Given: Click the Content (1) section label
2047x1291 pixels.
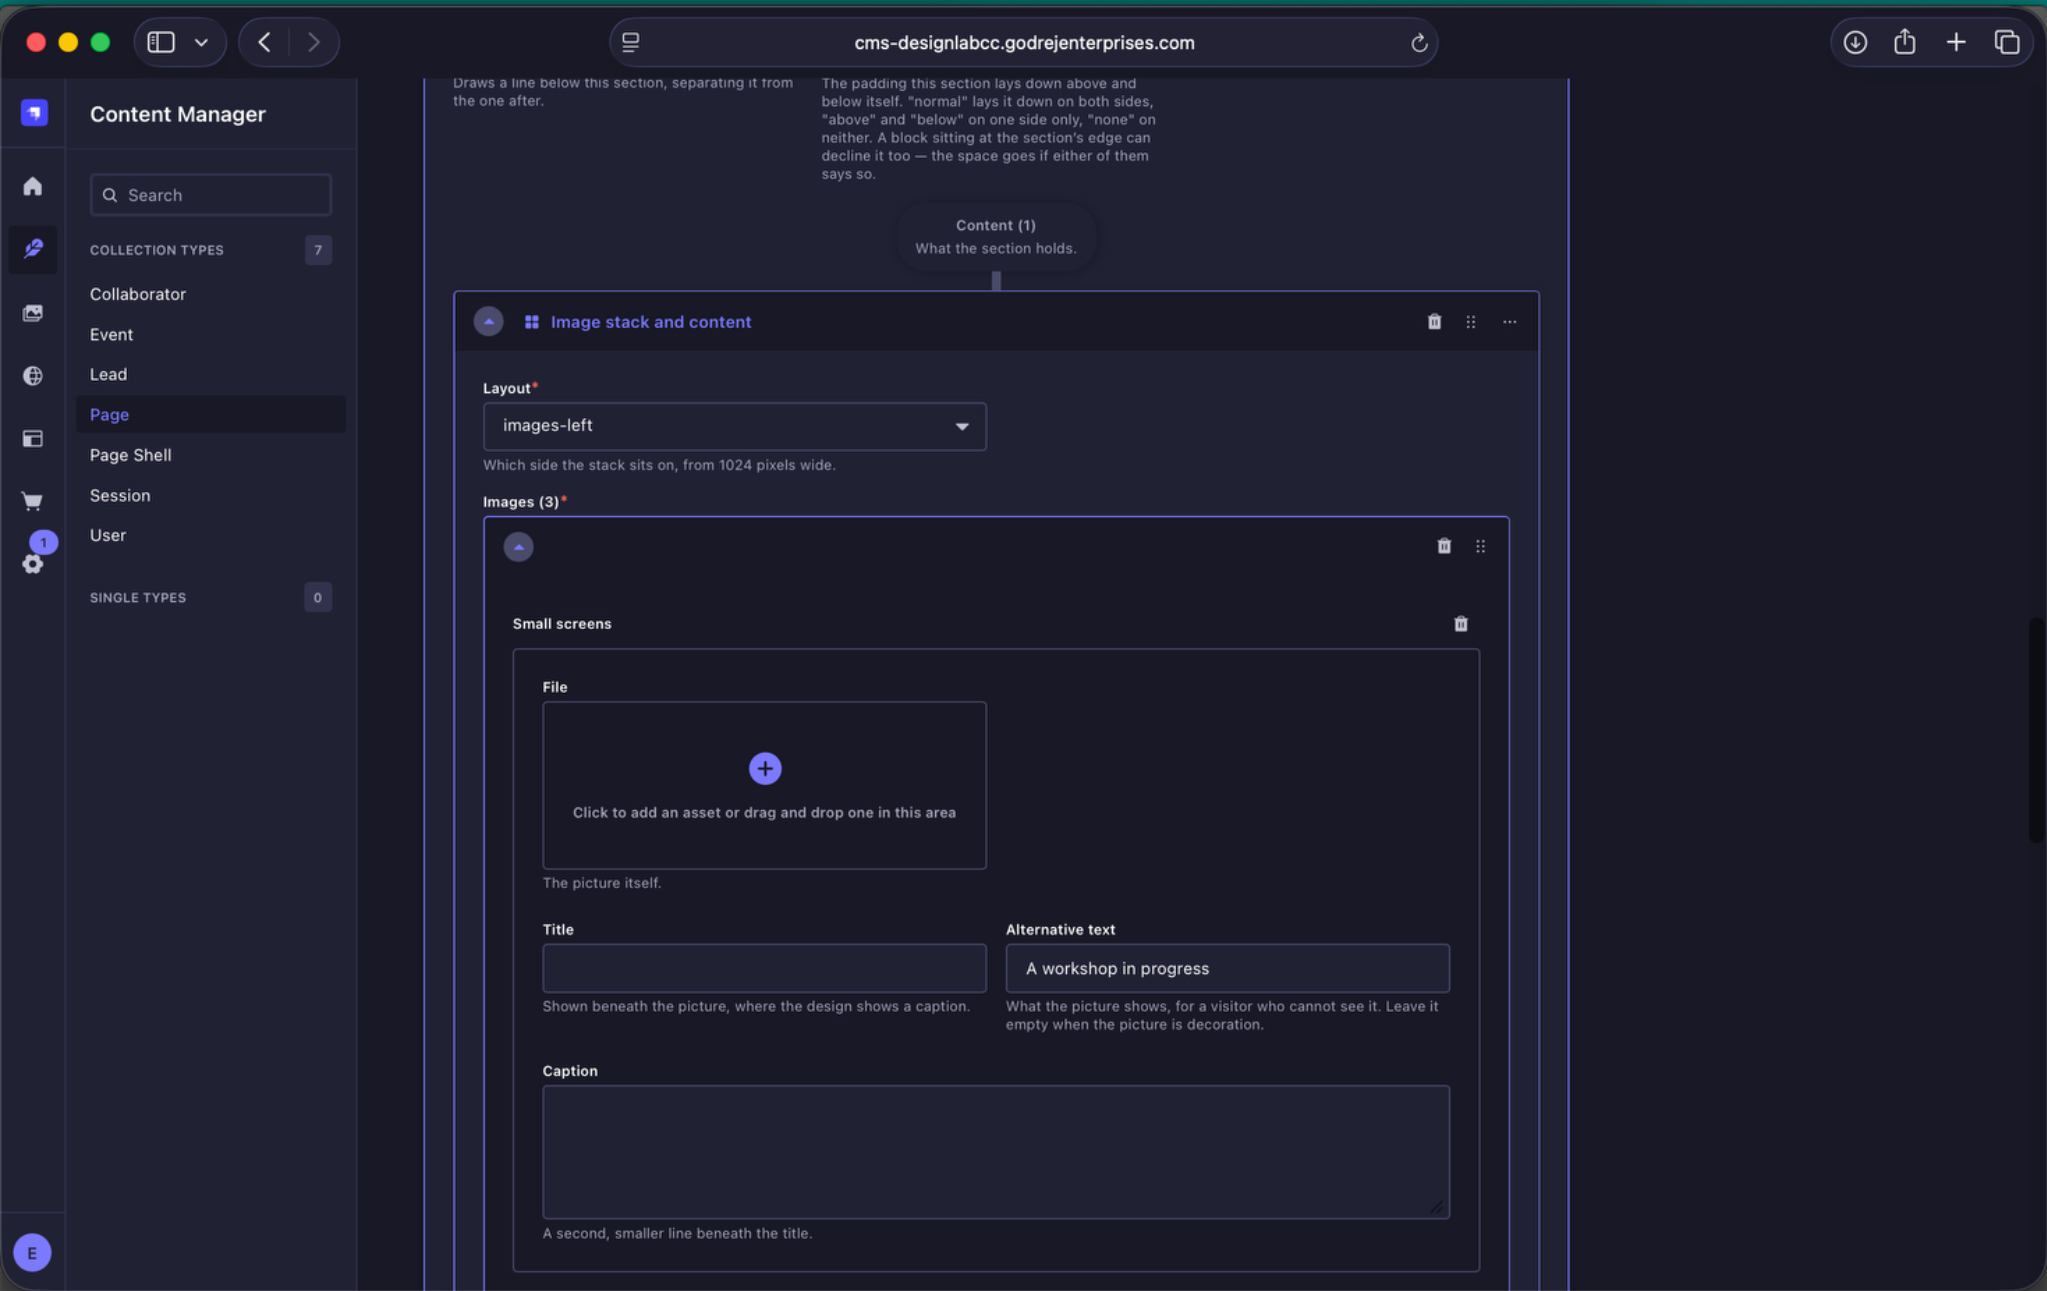Looking at the screenshot, I should point(995,225).
